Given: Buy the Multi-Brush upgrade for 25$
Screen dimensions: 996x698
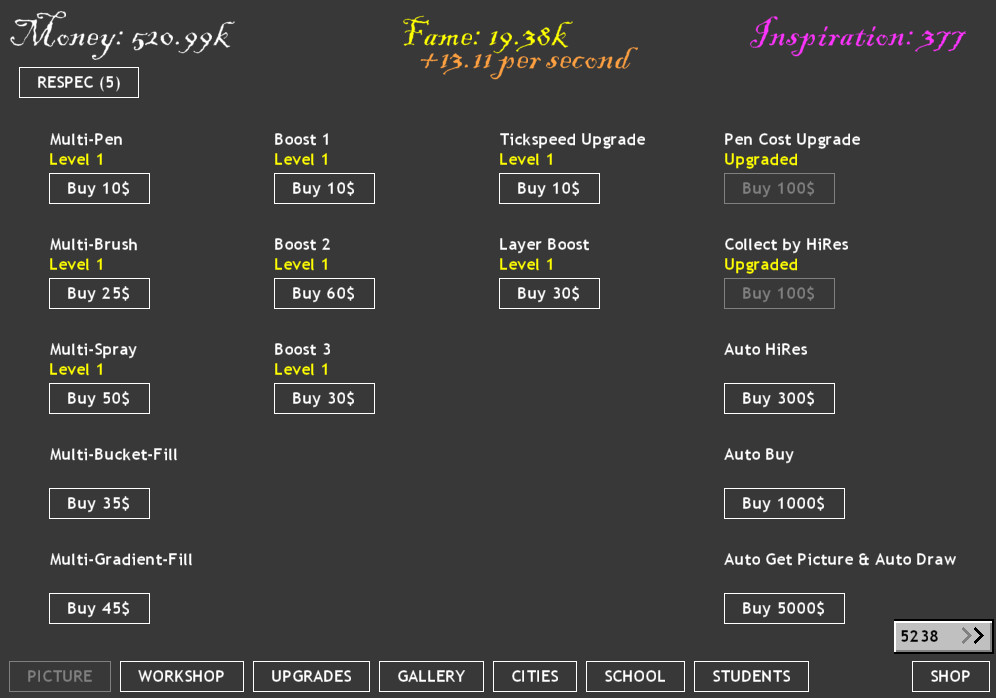Looking at the screenshot, I should pyautogui.click(x=99, y=293).
